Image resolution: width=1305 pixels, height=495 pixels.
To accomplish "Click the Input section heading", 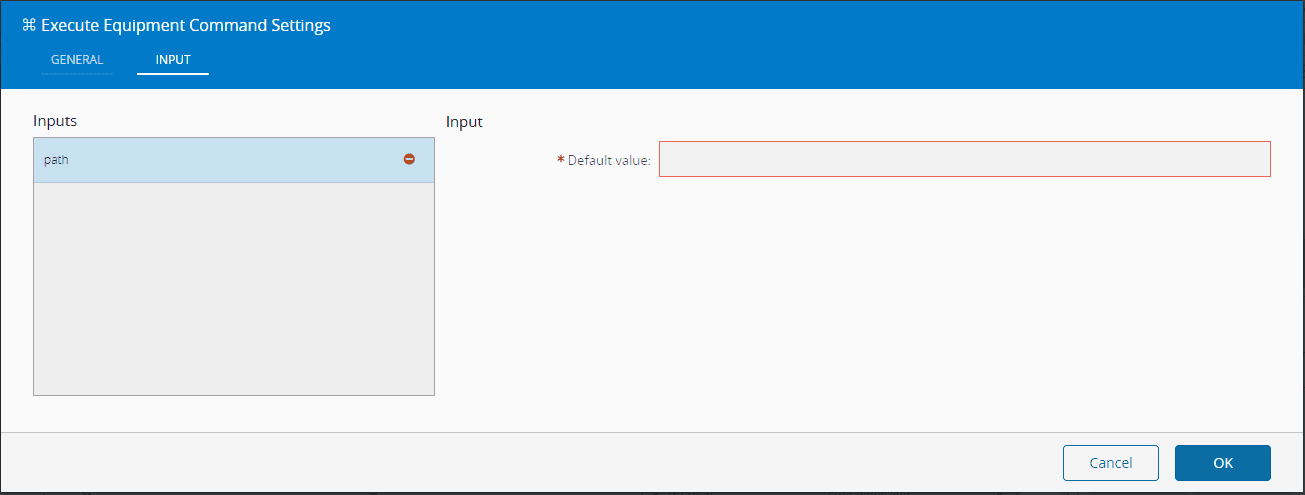I will click(464, 122).
